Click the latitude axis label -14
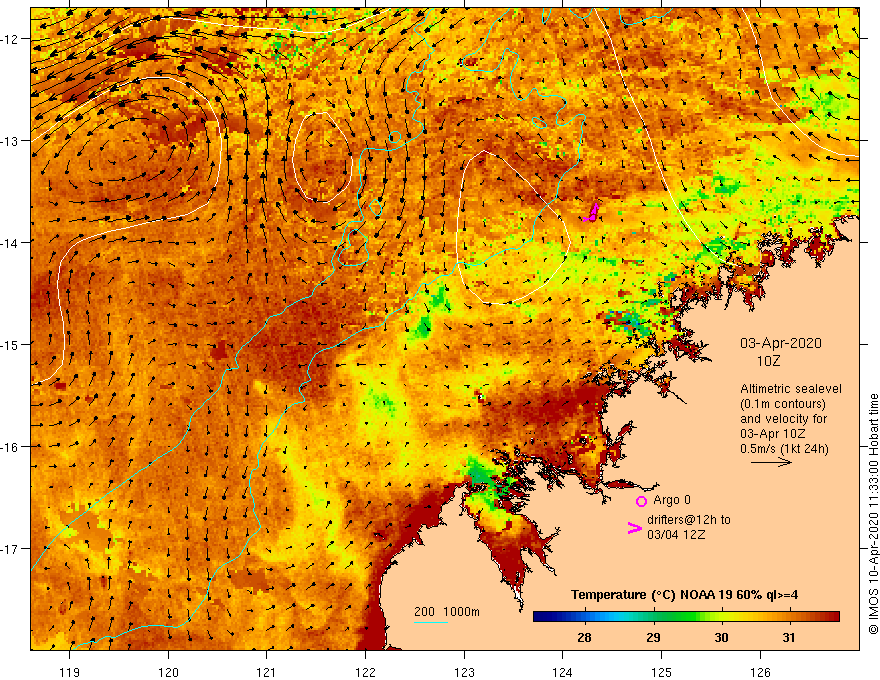880x680 pixels. click(11, 243)
